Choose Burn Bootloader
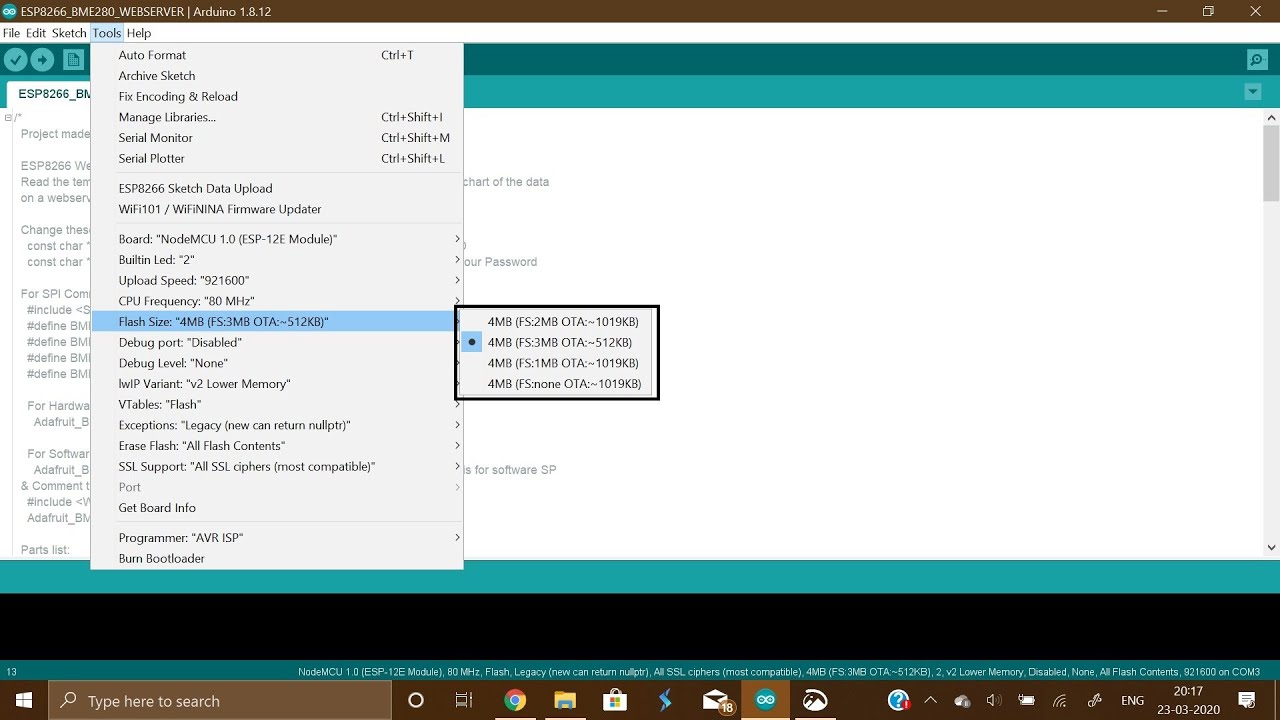1280x720 pixels. pyautogui.click(x=277, y=558)
